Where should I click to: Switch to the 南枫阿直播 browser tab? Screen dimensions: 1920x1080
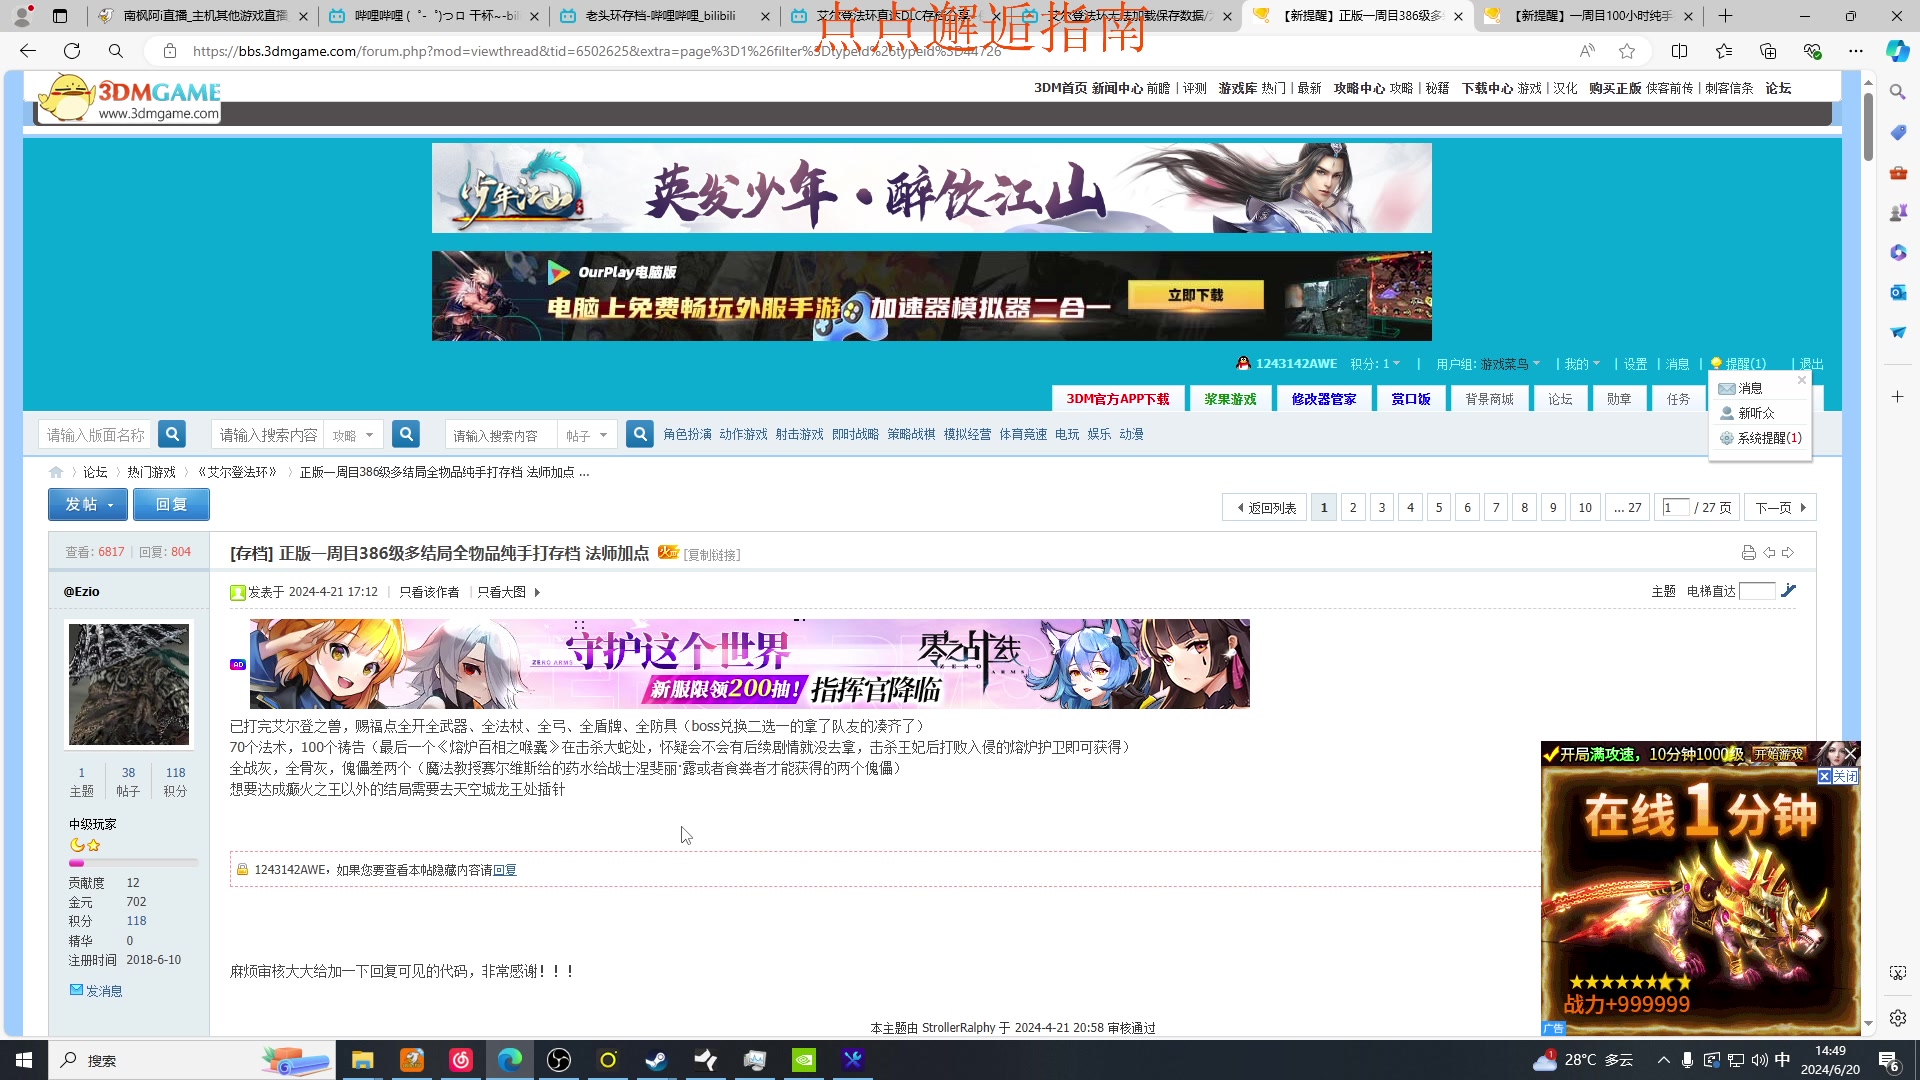204,16
